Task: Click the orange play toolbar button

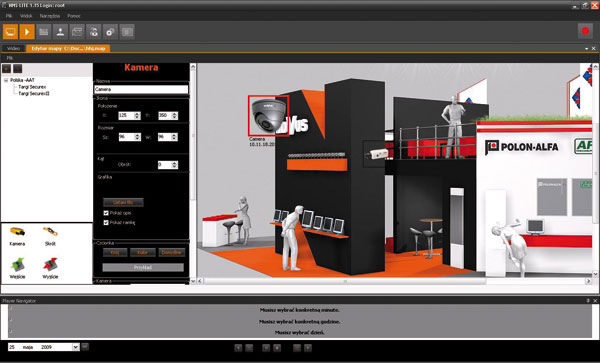Action: (27, 32)
